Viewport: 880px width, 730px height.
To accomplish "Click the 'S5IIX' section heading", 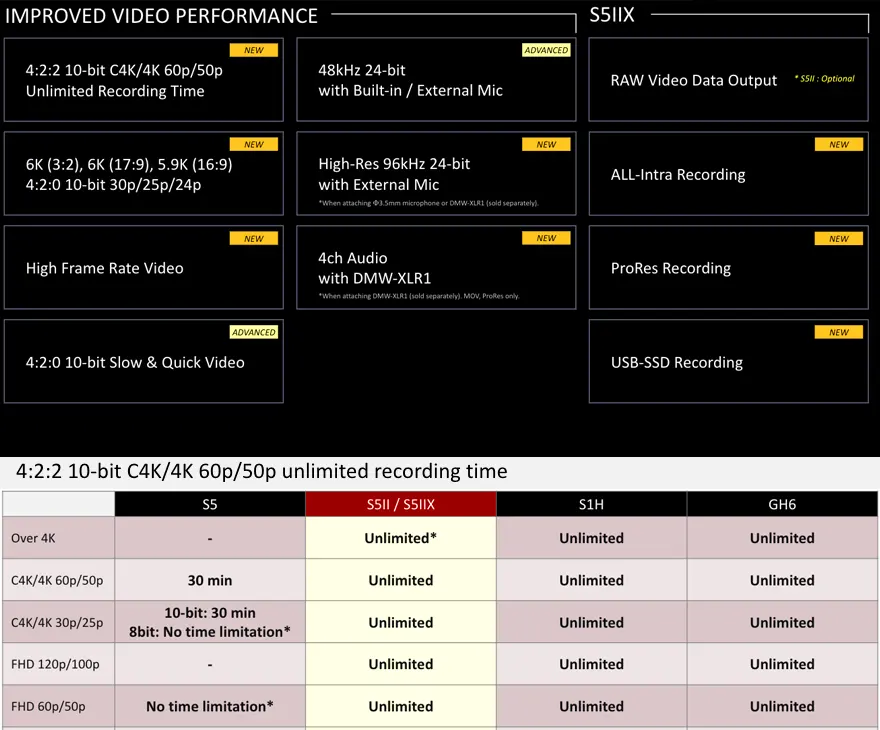I will pos(612,15).
